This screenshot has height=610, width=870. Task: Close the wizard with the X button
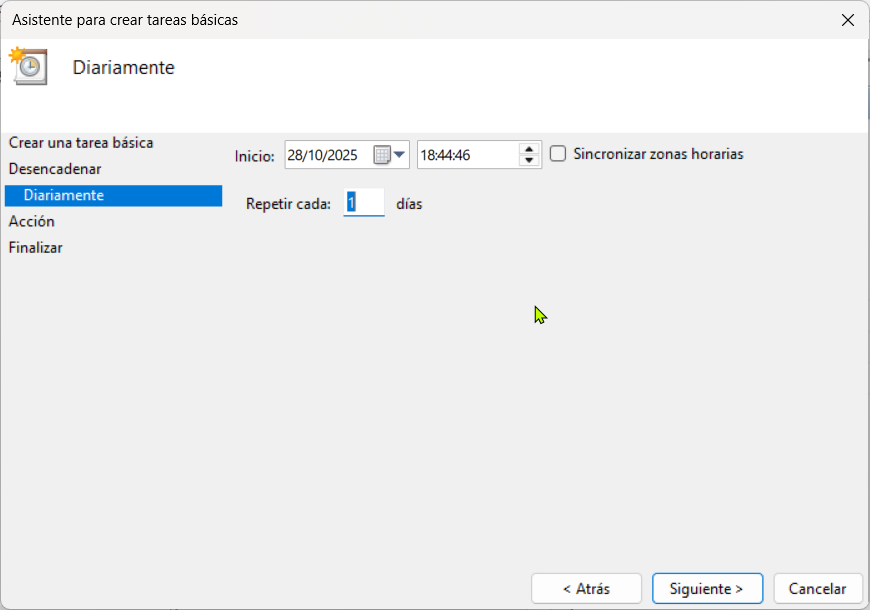point(847,20)
